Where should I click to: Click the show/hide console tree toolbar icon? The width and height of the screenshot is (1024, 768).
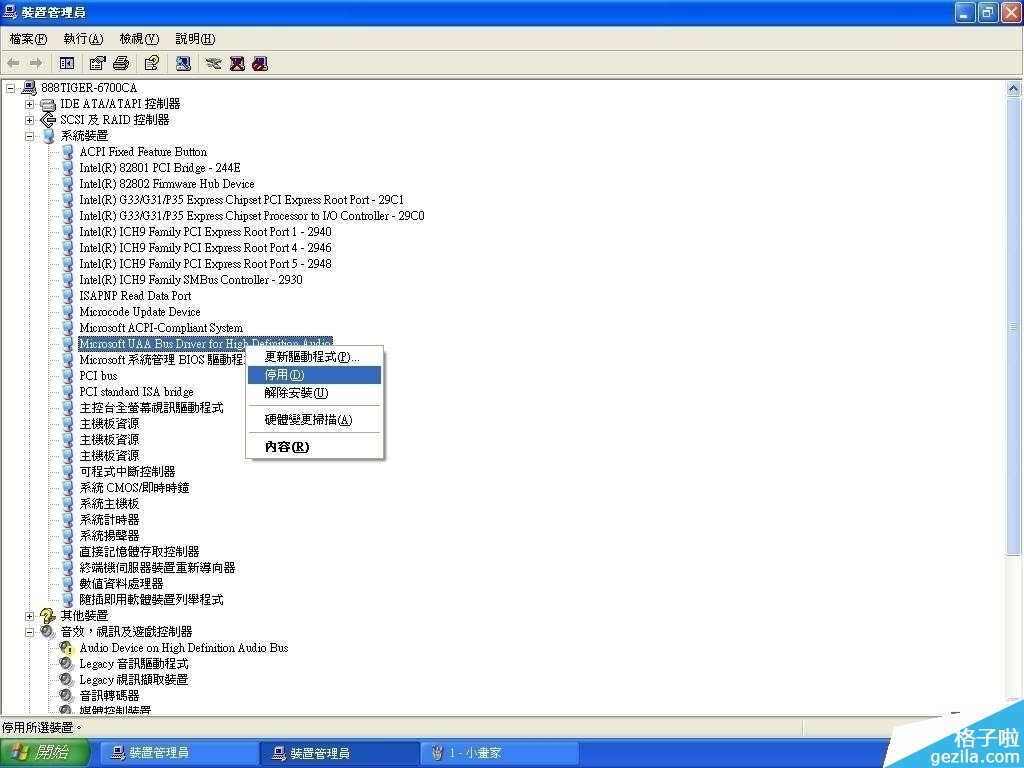pos(67,63)
